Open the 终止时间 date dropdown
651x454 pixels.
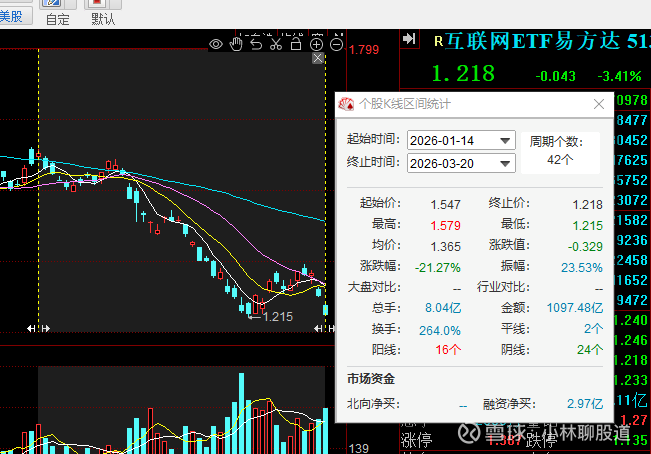(x=505, y=164)
